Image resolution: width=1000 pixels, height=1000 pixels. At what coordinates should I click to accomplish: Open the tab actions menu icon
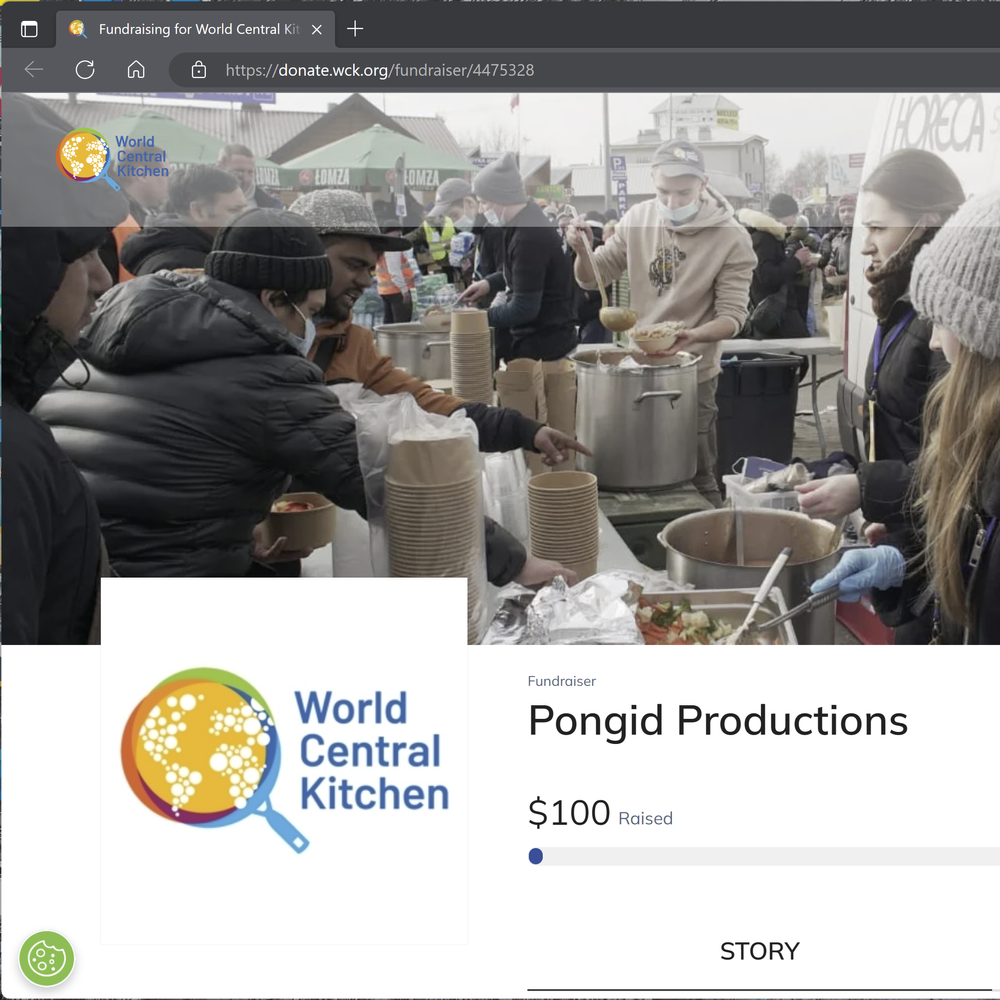(29, 29)
